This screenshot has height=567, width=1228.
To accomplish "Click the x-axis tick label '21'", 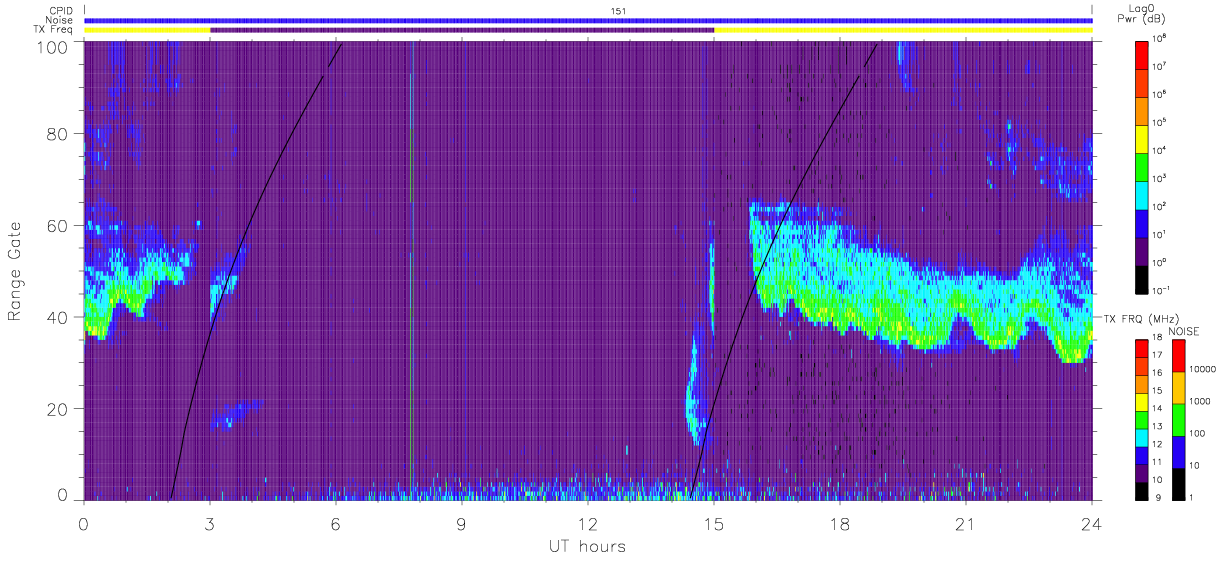I will pos(966,523).
